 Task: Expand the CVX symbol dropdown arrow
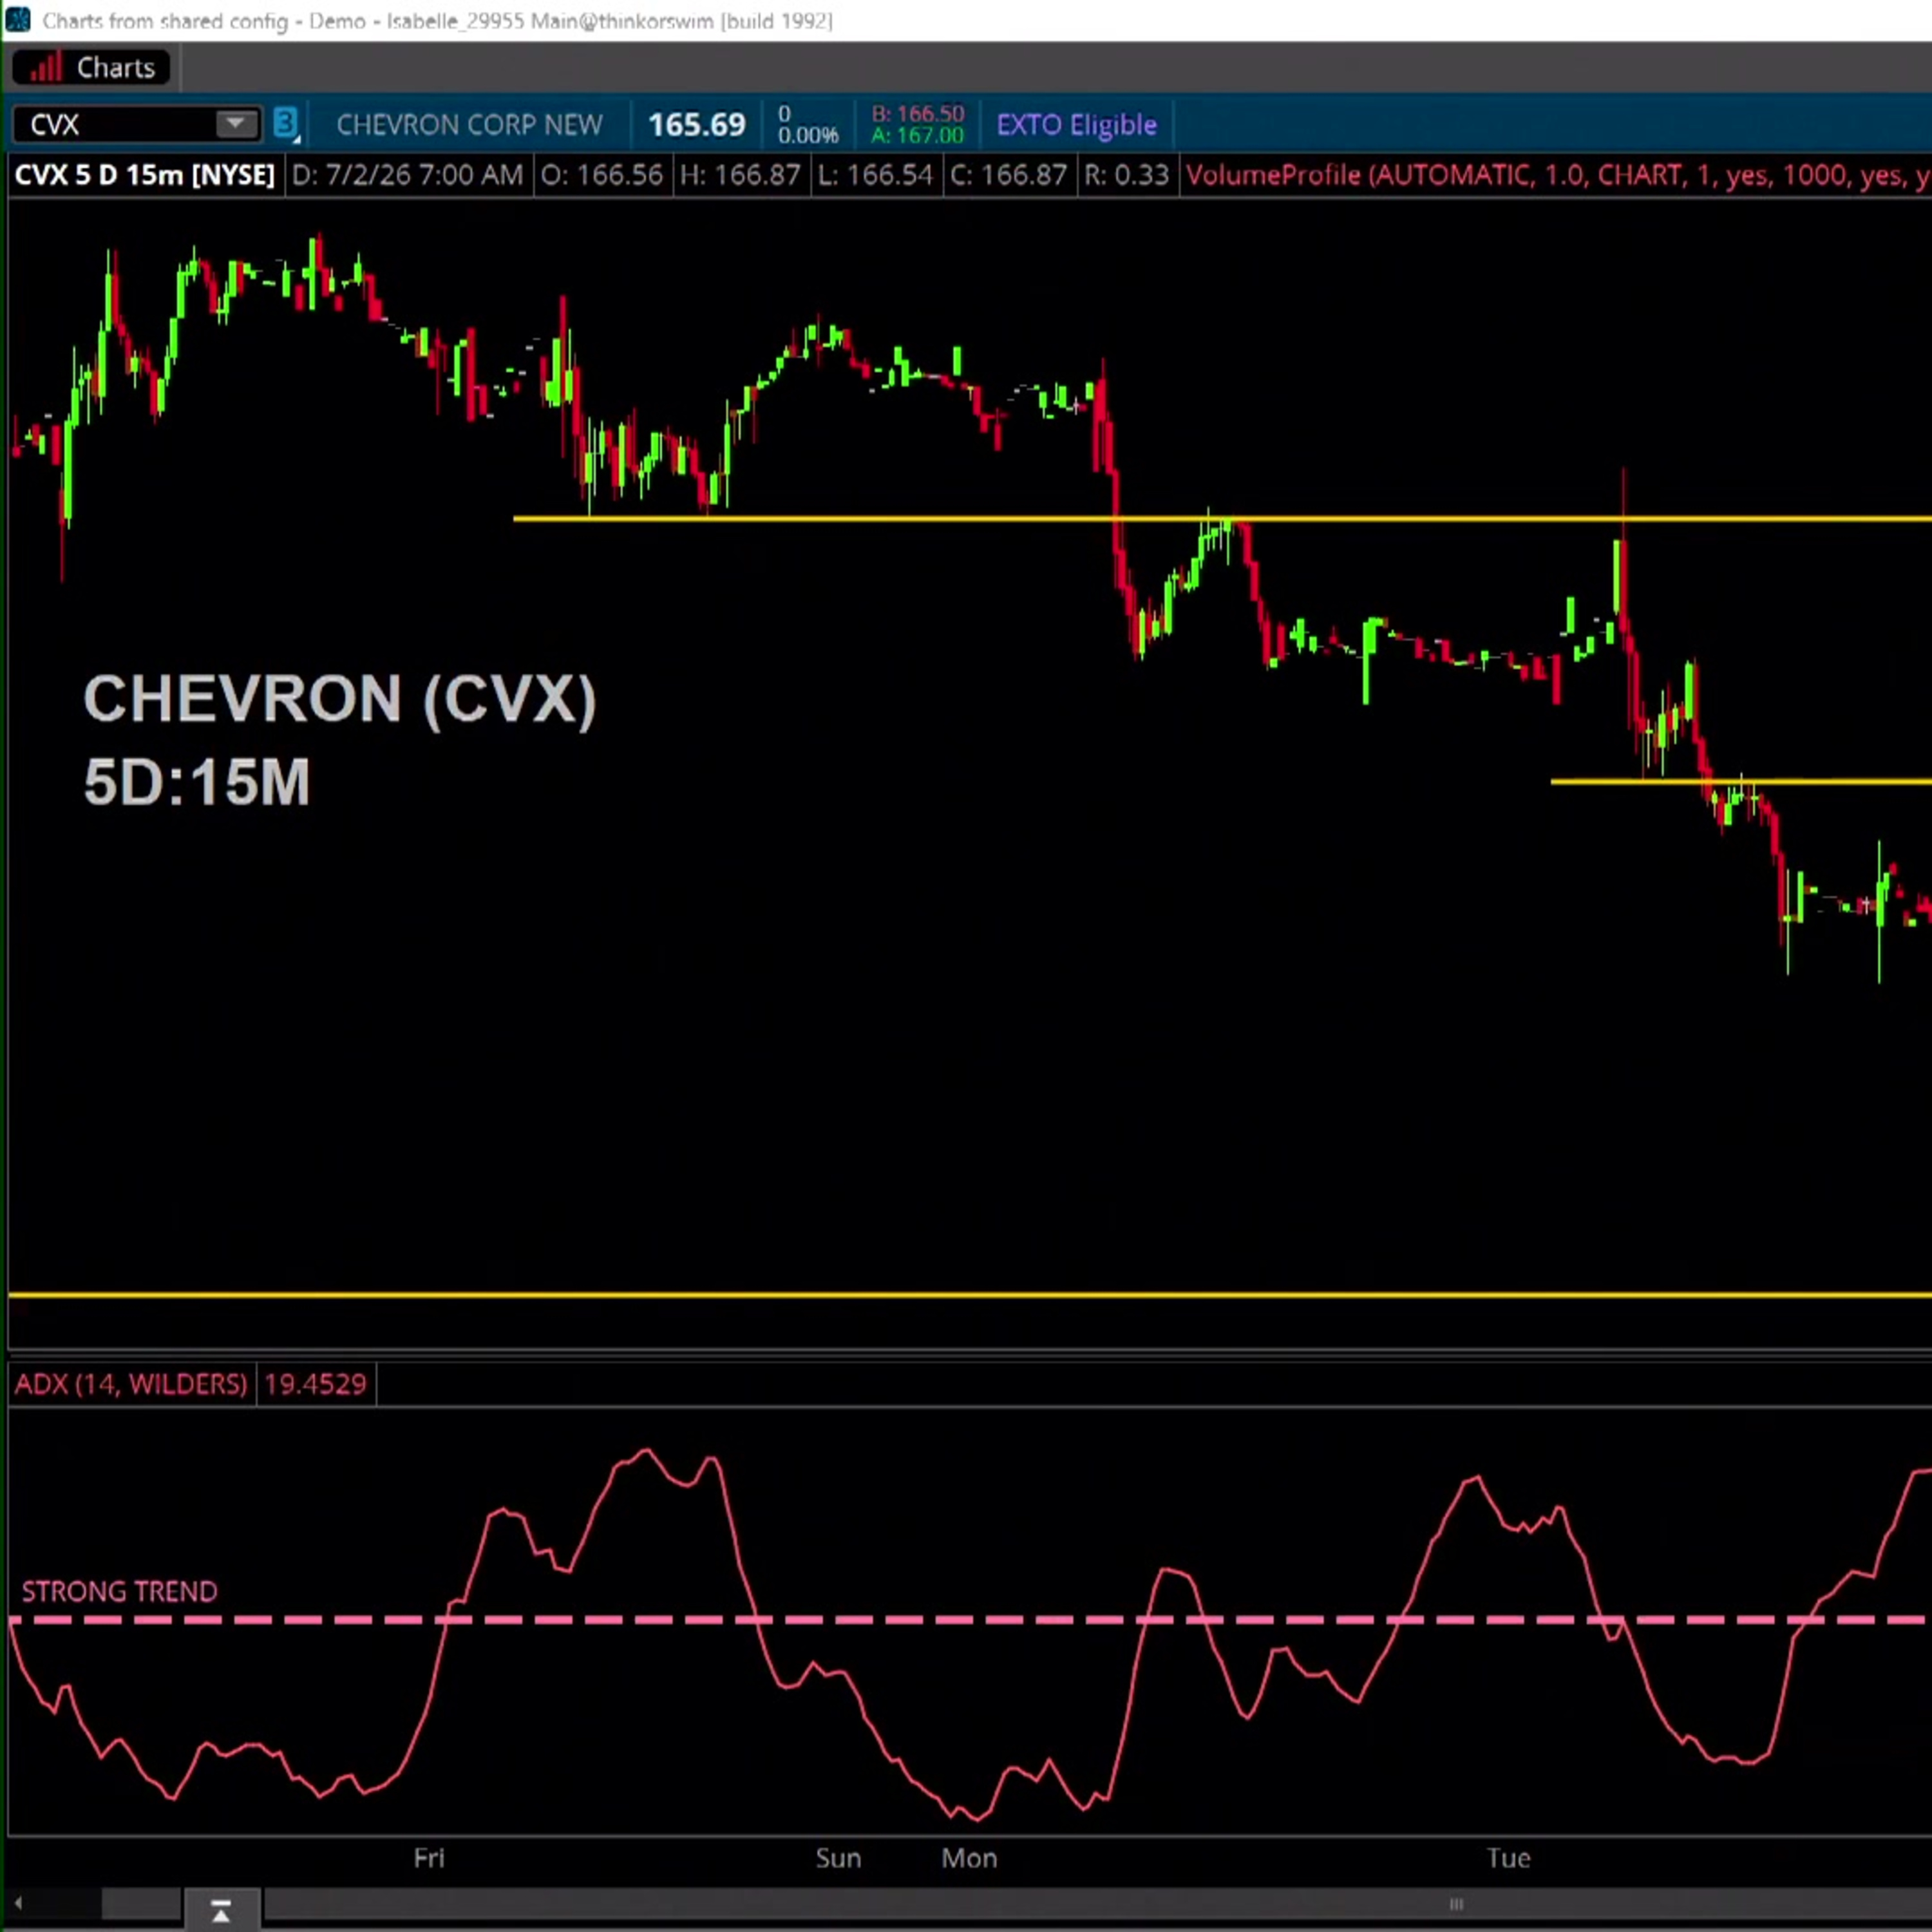pyautogui.click(x=235, y=124)
